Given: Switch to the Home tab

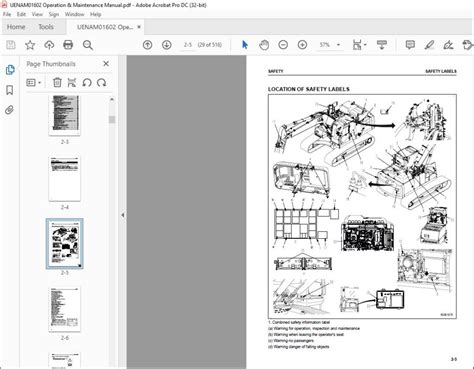Looking at the screenshot, I should 16,27.
